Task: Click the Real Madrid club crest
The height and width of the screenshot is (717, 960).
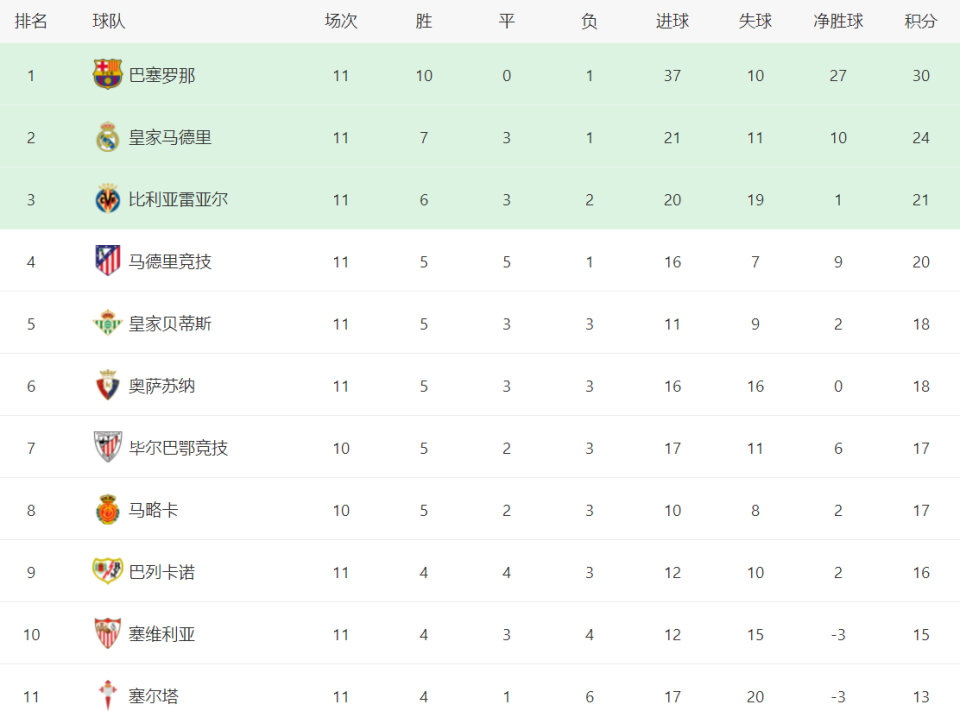Action: pos(107,137)
